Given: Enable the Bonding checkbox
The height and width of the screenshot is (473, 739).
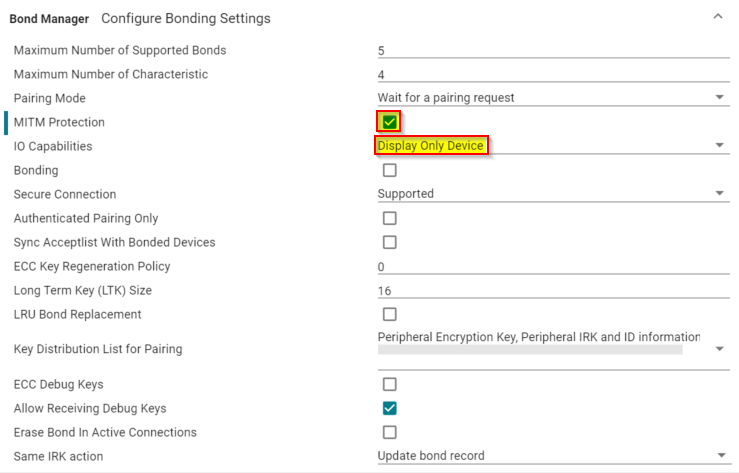Looking at the screenshot, I should click(x=390, y=170).
